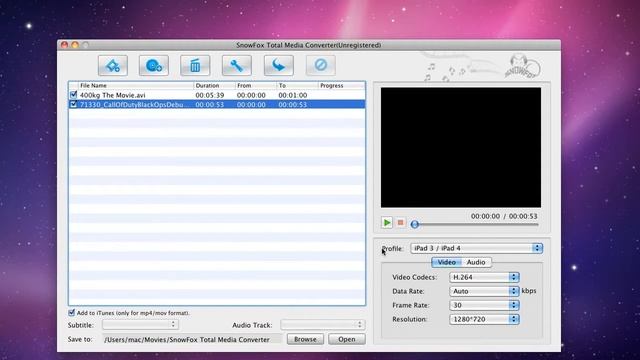This screenshot has height=360, width=640.
Task: Click the Duration column header
Action: pos(214,86)
